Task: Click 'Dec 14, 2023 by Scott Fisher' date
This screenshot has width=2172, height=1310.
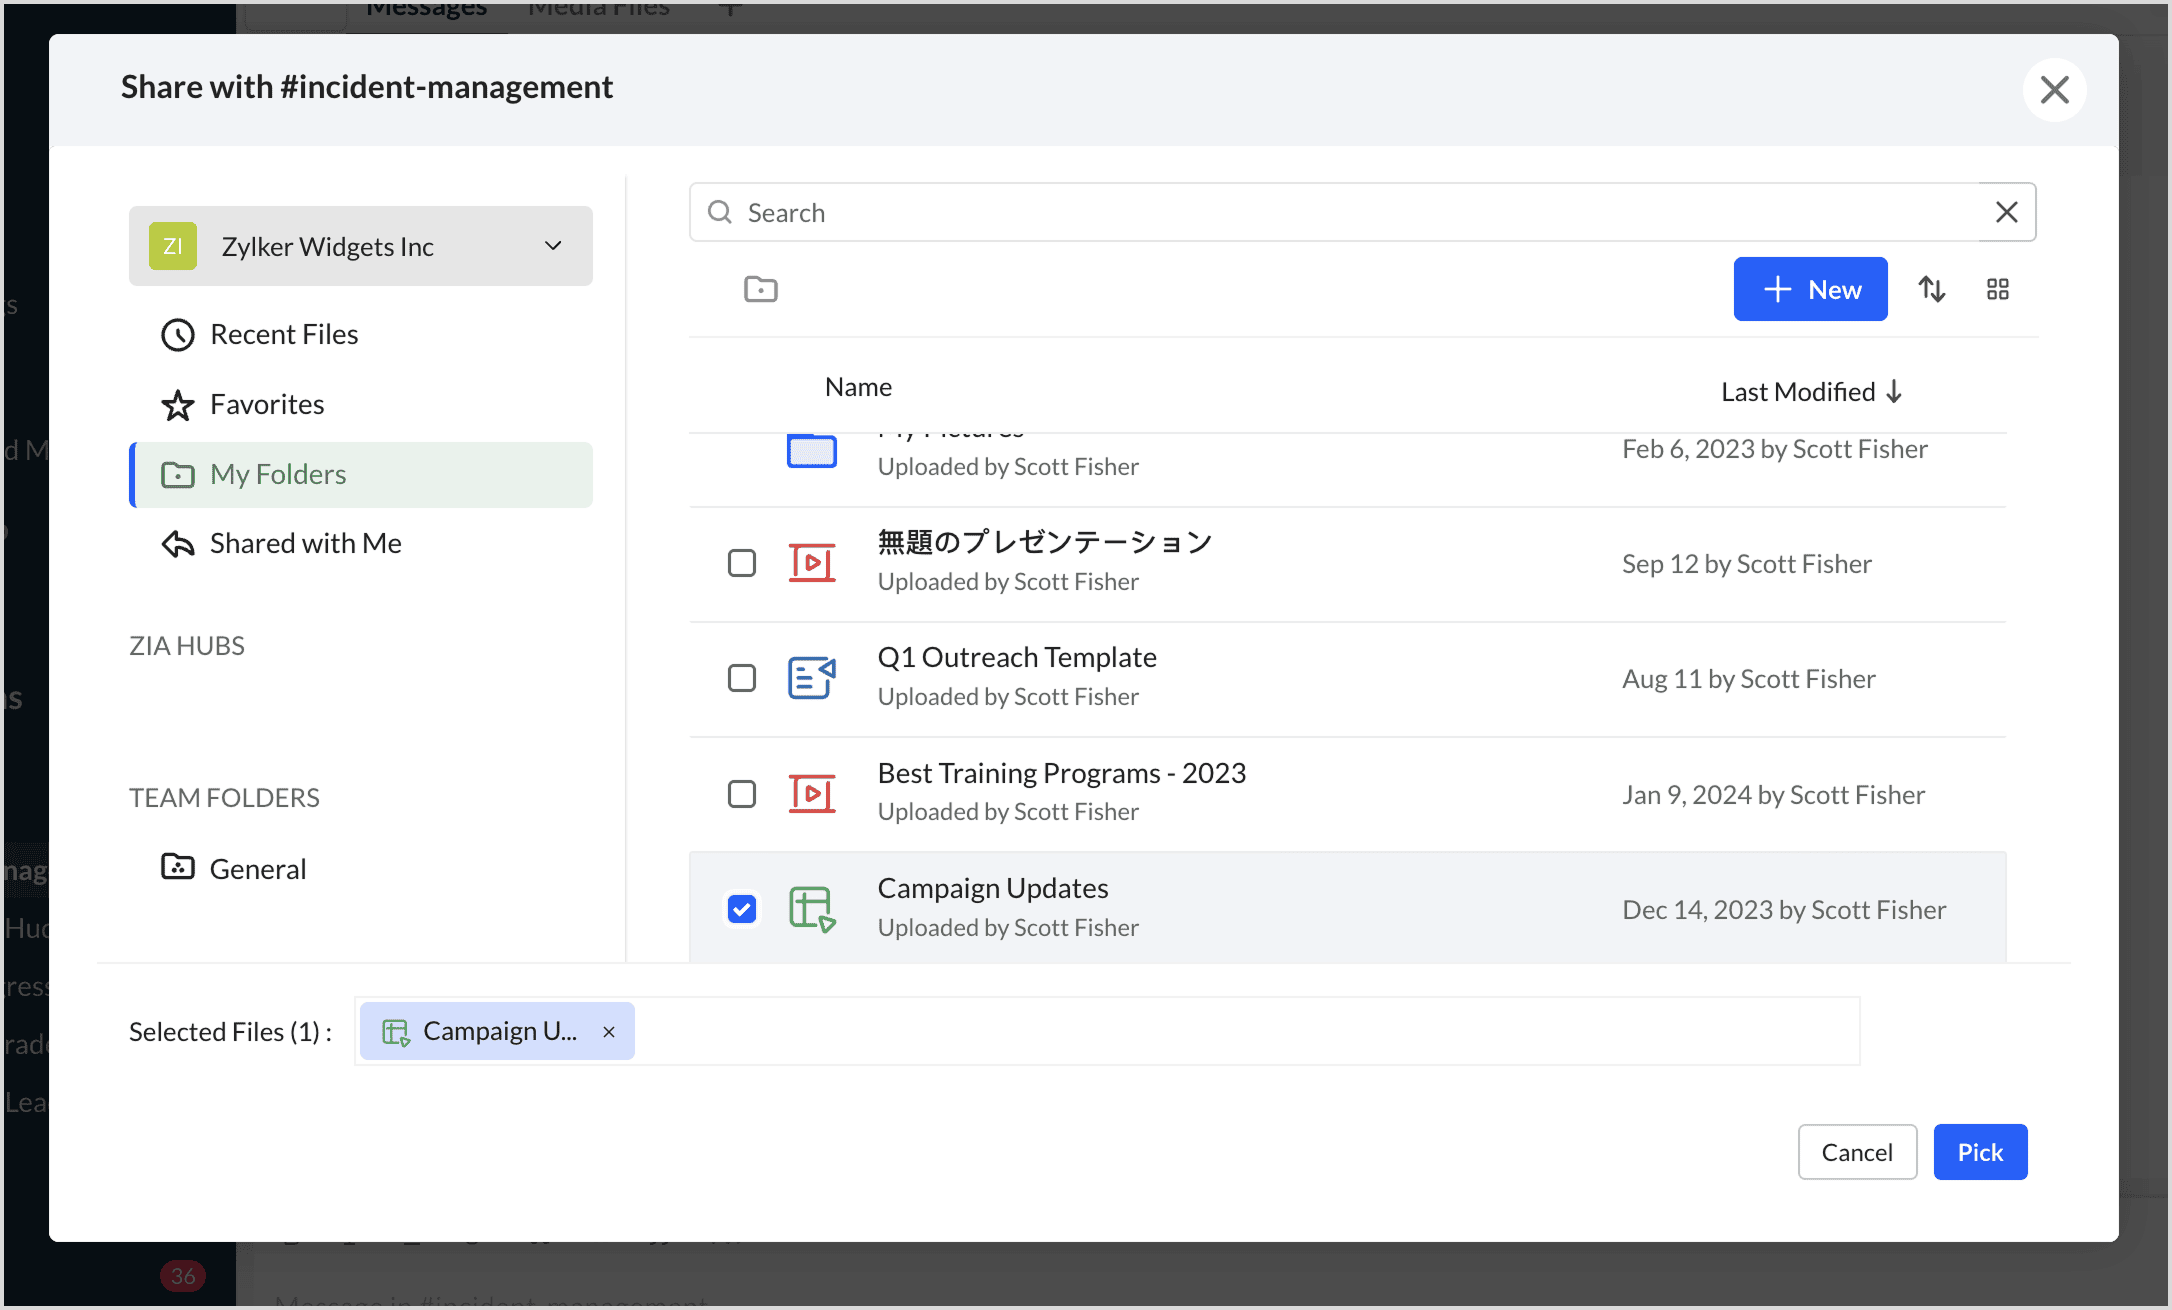Action: click(x=1784, y=910)
